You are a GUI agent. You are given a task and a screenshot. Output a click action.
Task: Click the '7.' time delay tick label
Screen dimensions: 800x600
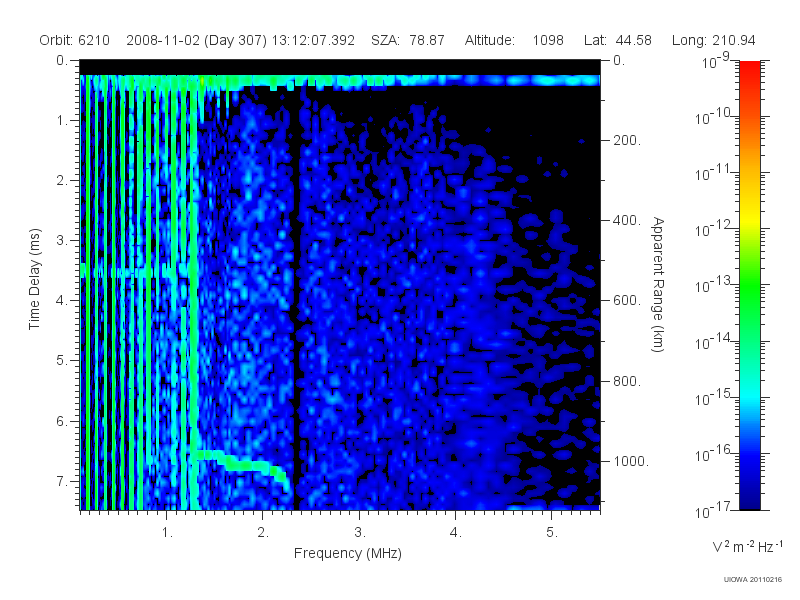[x=62, y=481]
